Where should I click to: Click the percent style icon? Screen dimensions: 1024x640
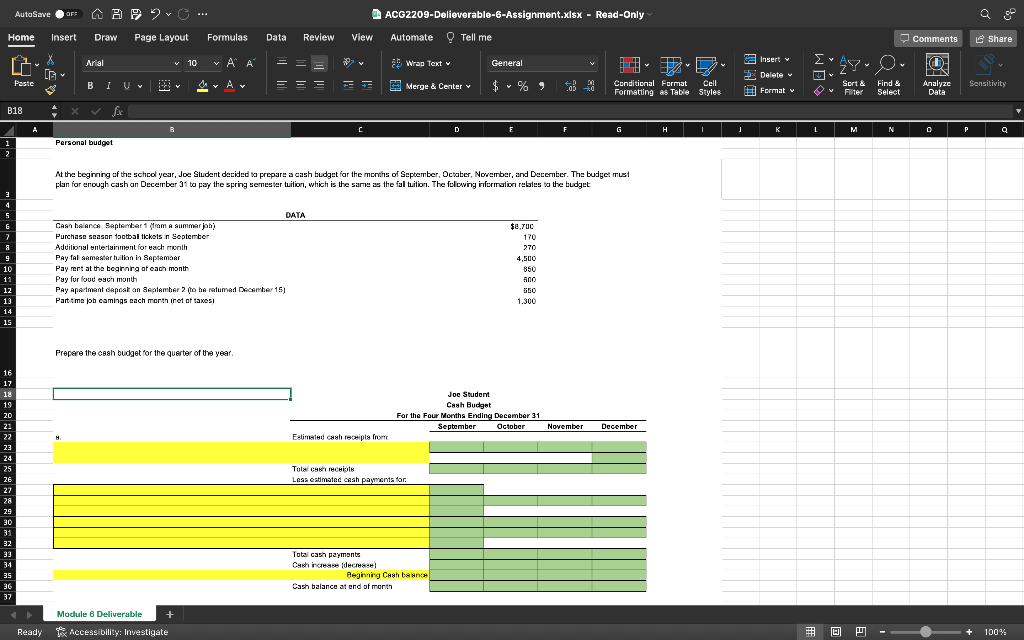tap(521, 86)
